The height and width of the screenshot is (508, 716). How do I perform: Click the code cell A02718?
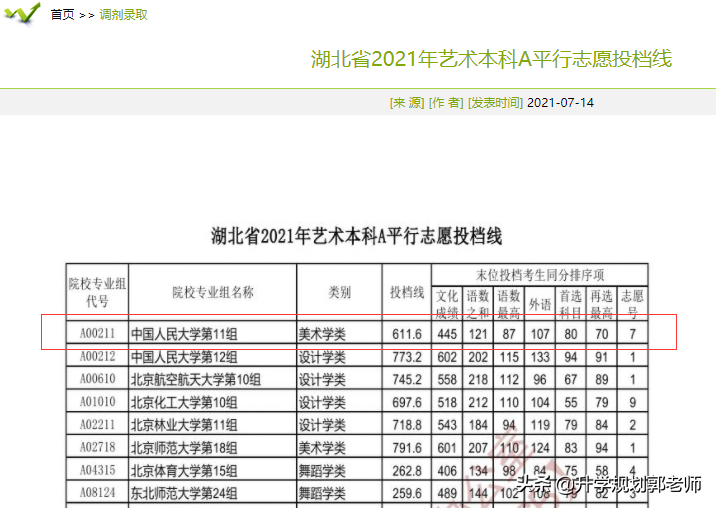click(97, 448)
